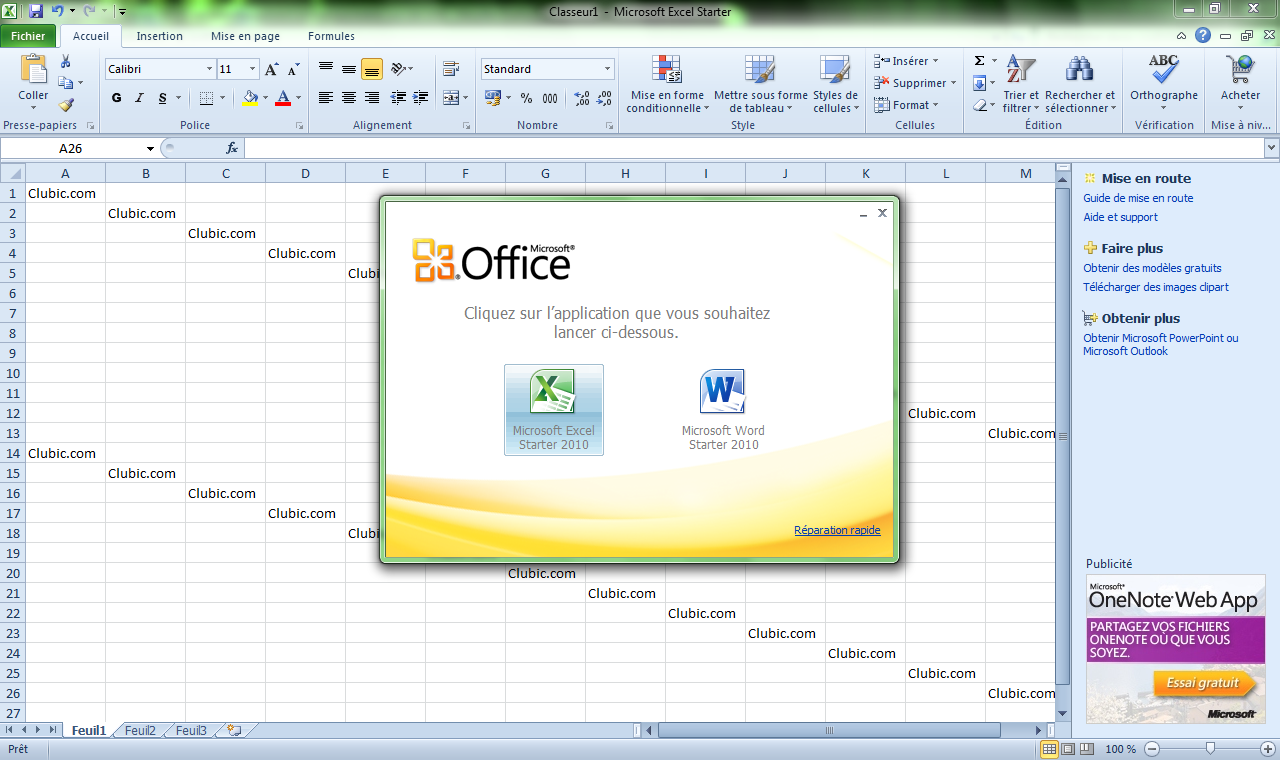
Task: Open the font name Calibri dropdown
Action: click(210, 70)
